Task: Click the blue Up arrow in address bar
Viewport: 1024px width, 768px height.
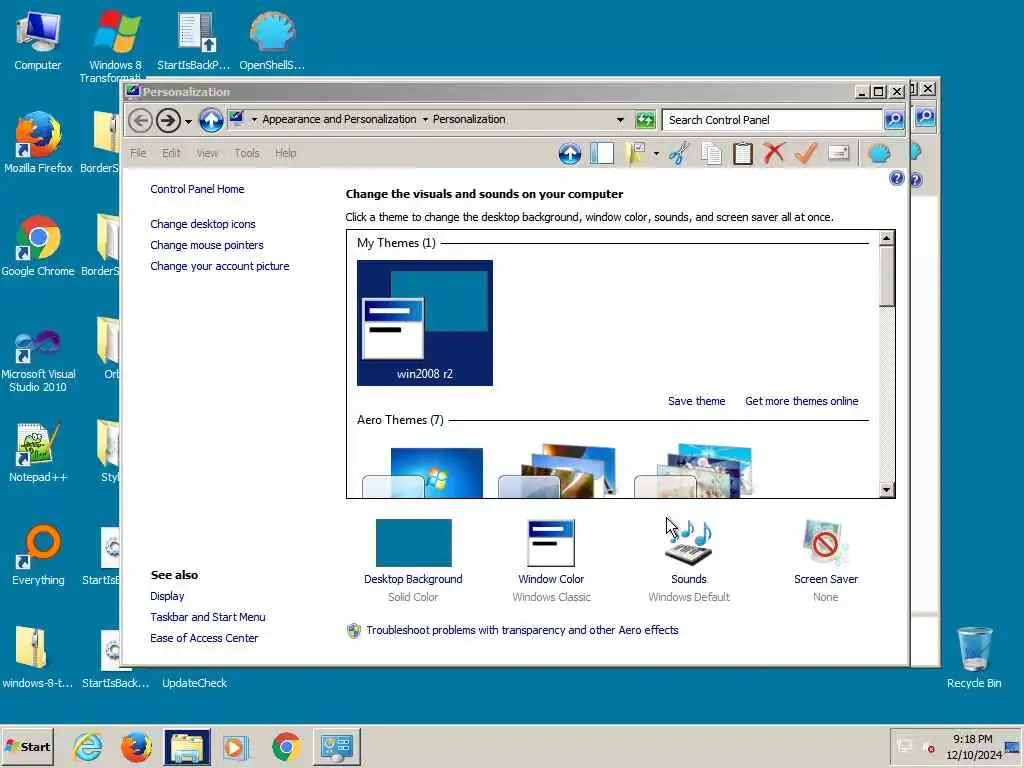Action: pyautogui.click(x=211, y=120)
